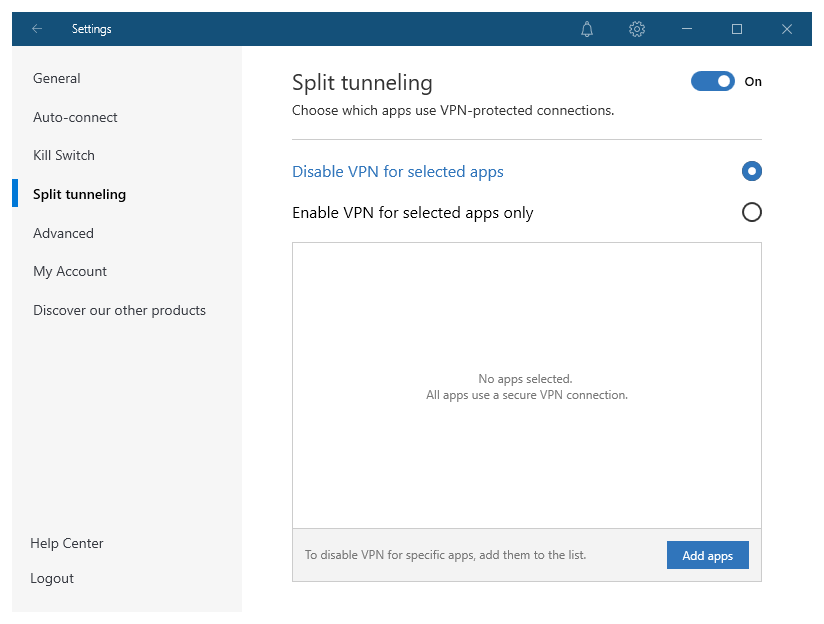
Task: Click the back arrow in title bar
Action: click(37, 29)
